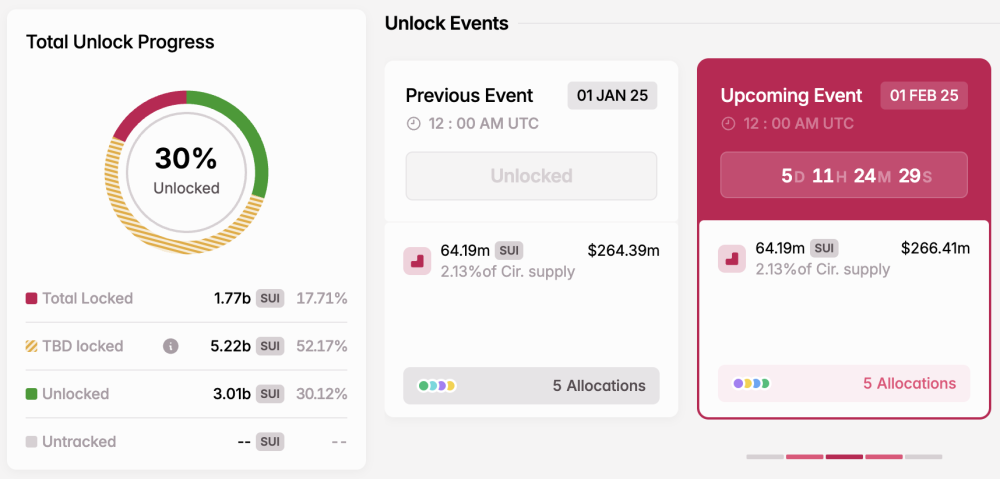The width and height of the screenshot is (1000, 479).
Task: Click the allocation dots in the Previous Event card
Action: tap(437, 386)
